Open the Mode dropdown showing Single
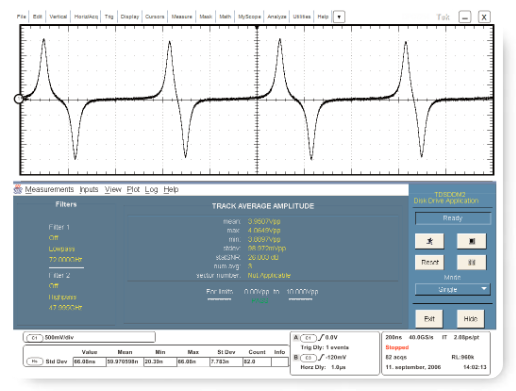Viewport: 516px width, 391px height. pyautogui.click(x=452, y=289)
